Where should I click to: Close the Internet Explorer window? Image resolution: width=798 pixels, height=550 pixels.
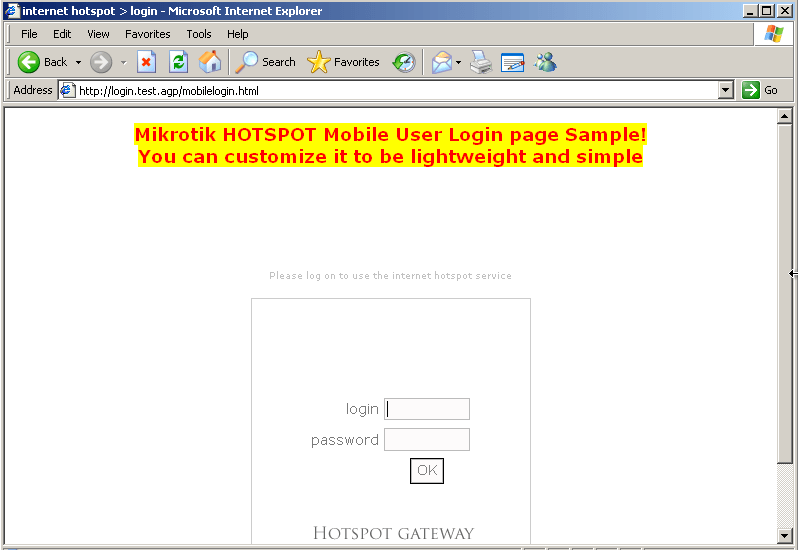784,11
